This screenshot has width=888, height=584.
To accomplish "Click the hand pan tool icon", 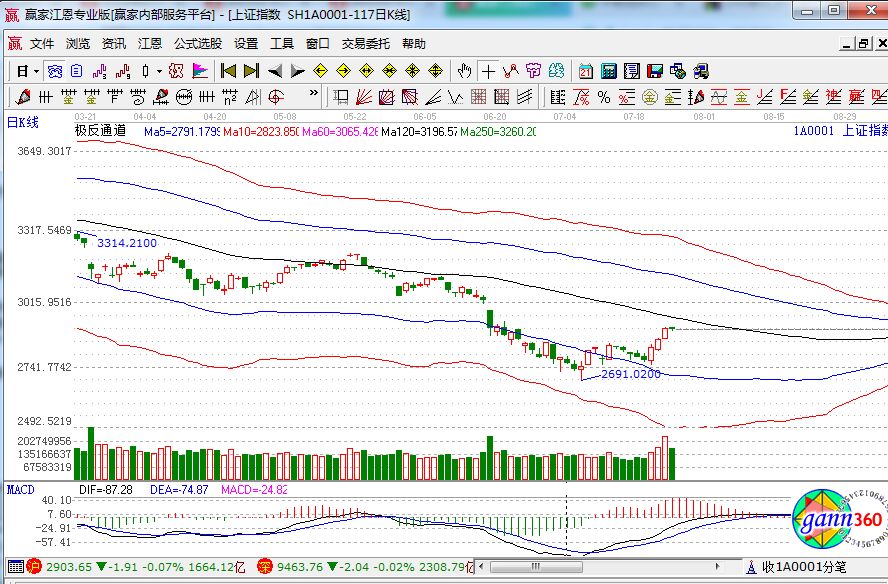I will 464,71.
